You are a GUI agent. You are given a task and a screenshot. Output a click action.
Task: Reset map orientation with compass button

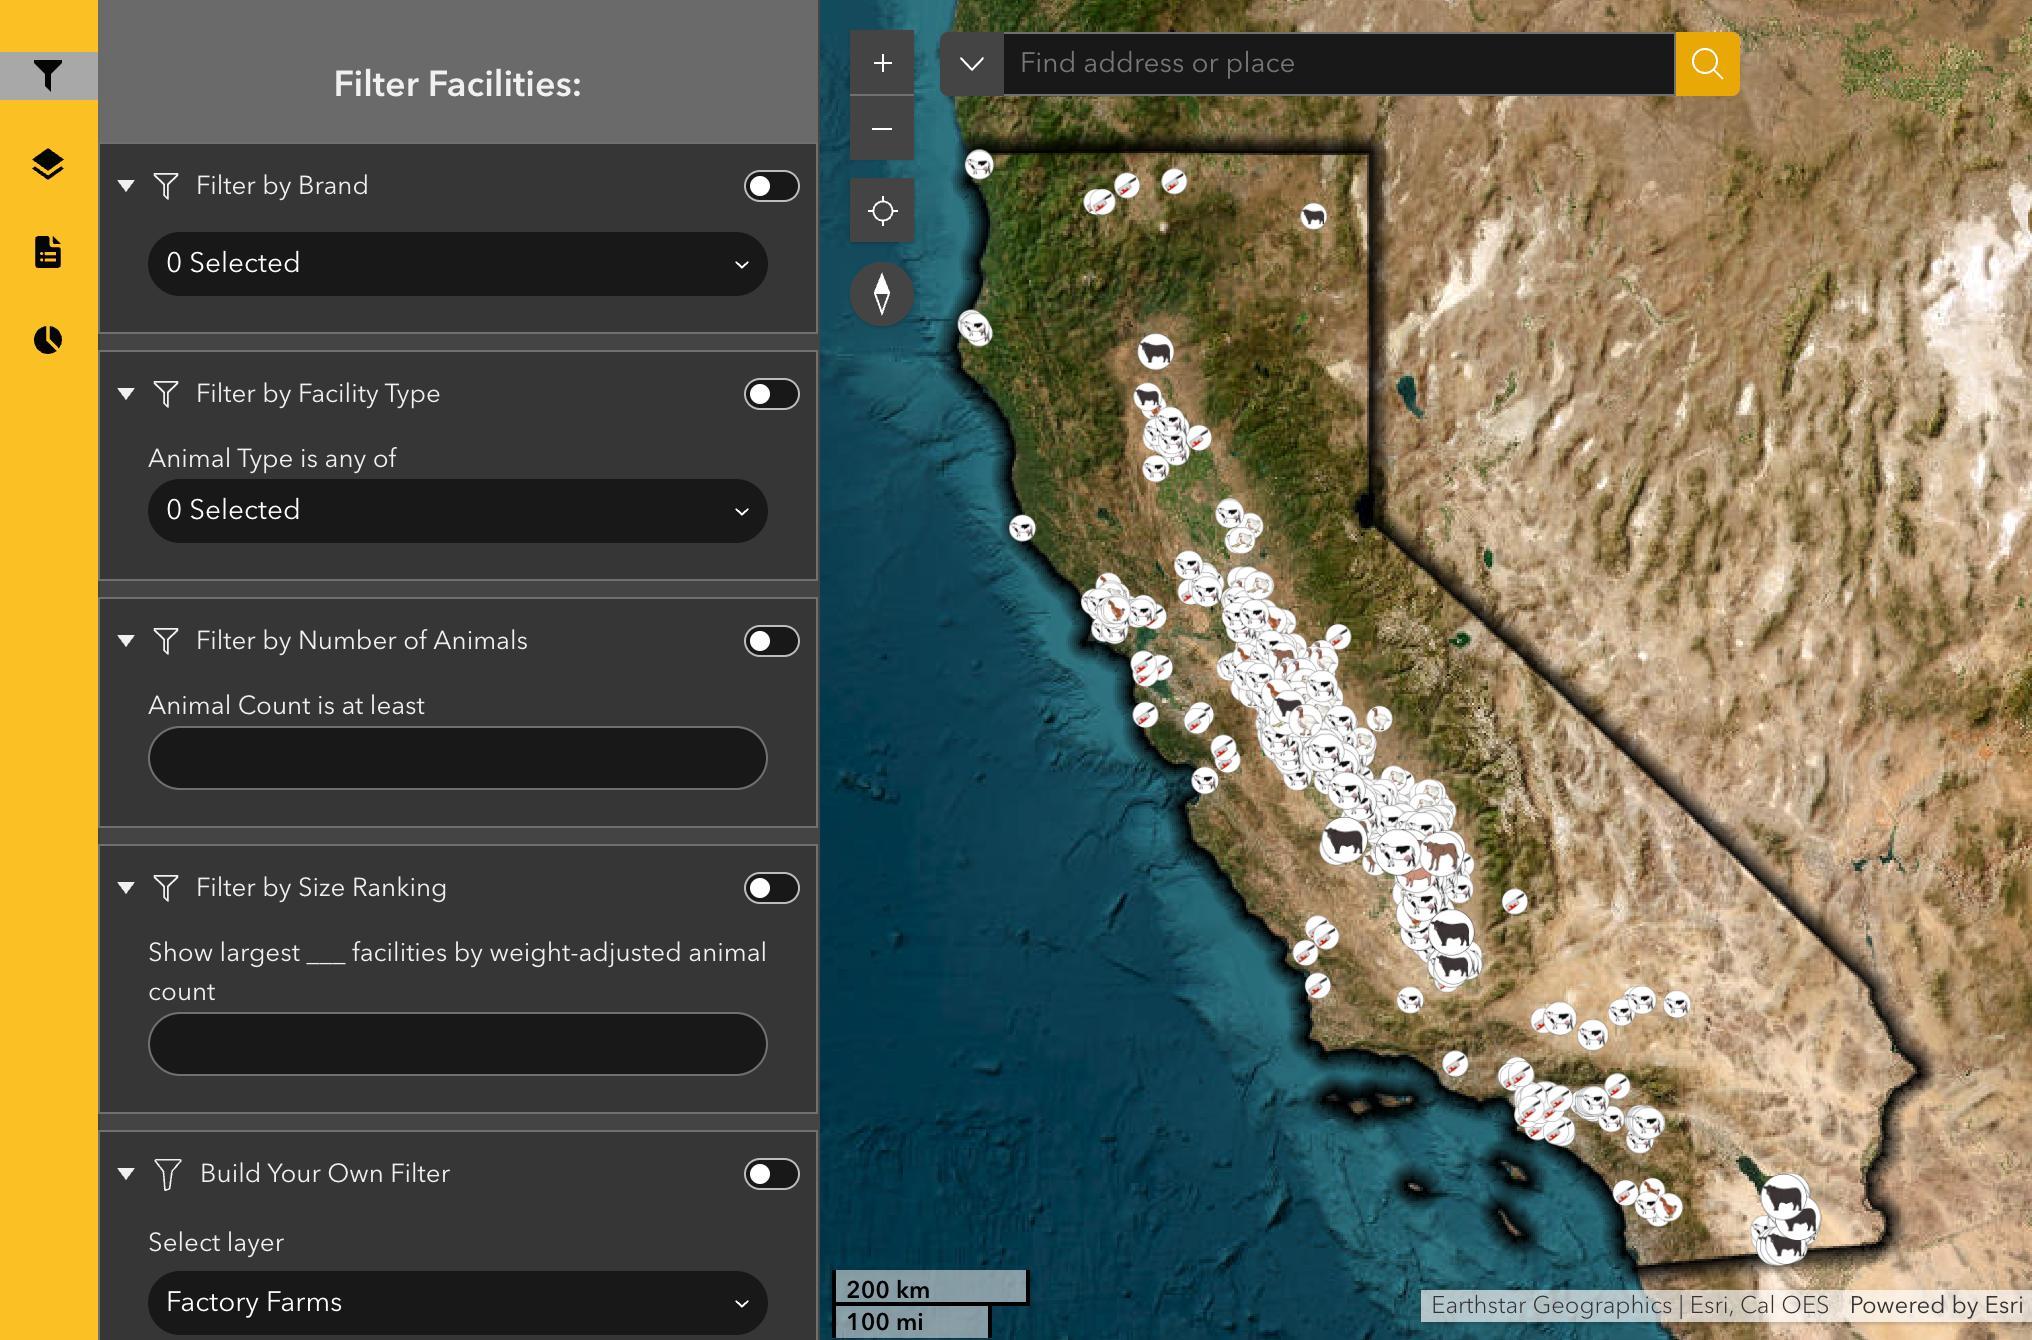(882, 294)
